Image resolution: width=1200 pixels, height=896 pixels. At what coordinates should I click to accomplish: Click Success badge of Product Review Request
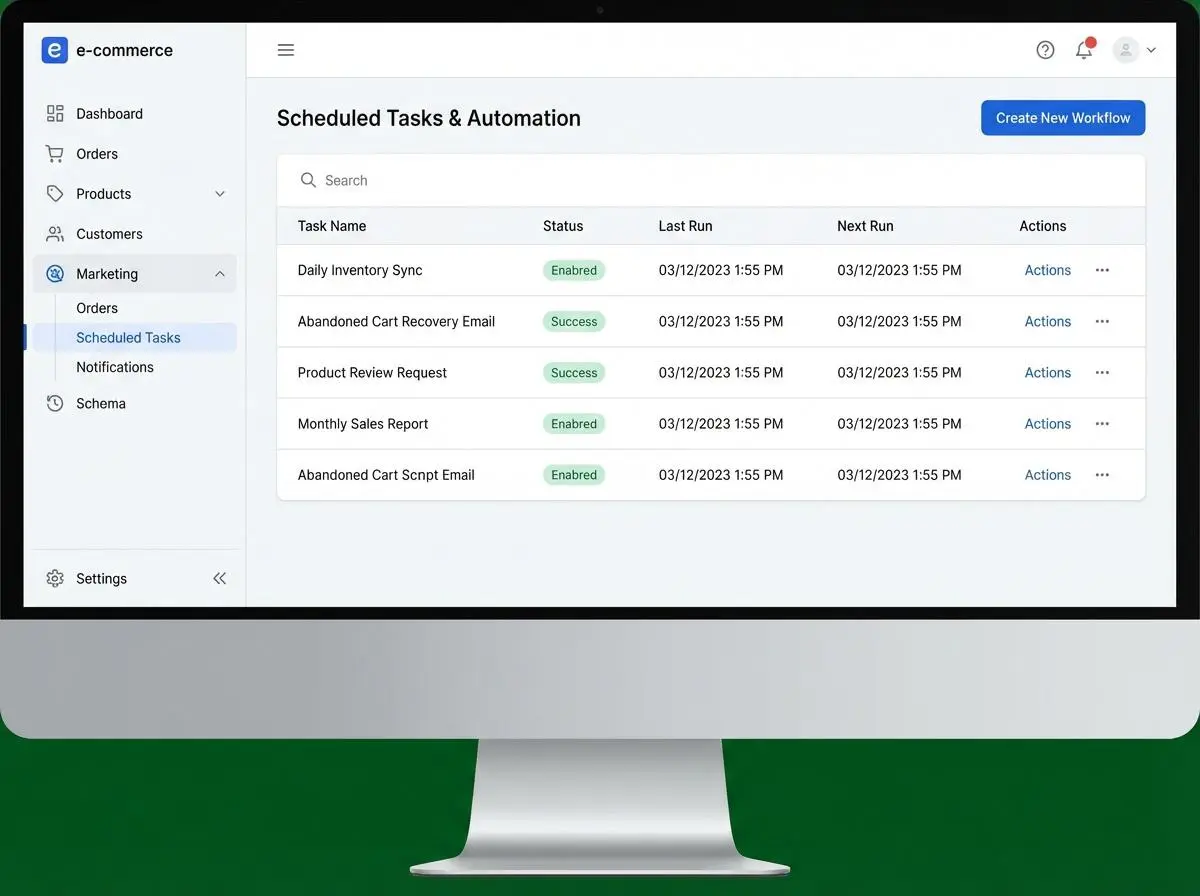pos(574,372)
